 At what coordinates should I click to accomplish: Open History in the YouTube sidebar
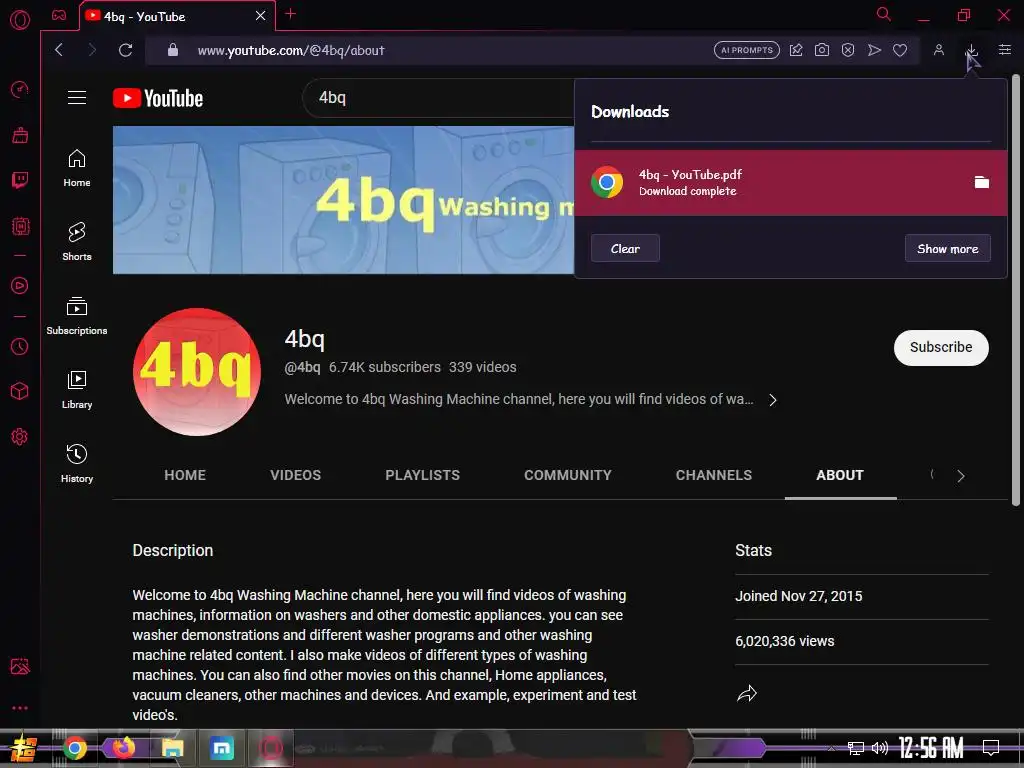pyautogui.click(x=77, y=464)
